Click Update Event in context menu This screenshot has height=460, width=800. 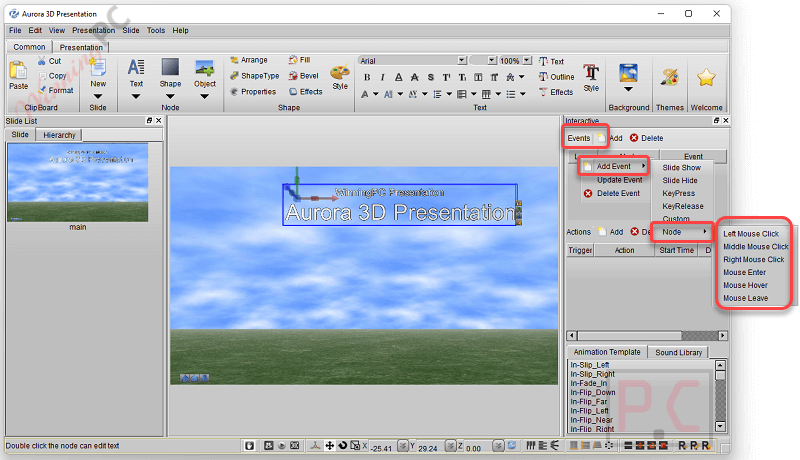pos(619,181)
